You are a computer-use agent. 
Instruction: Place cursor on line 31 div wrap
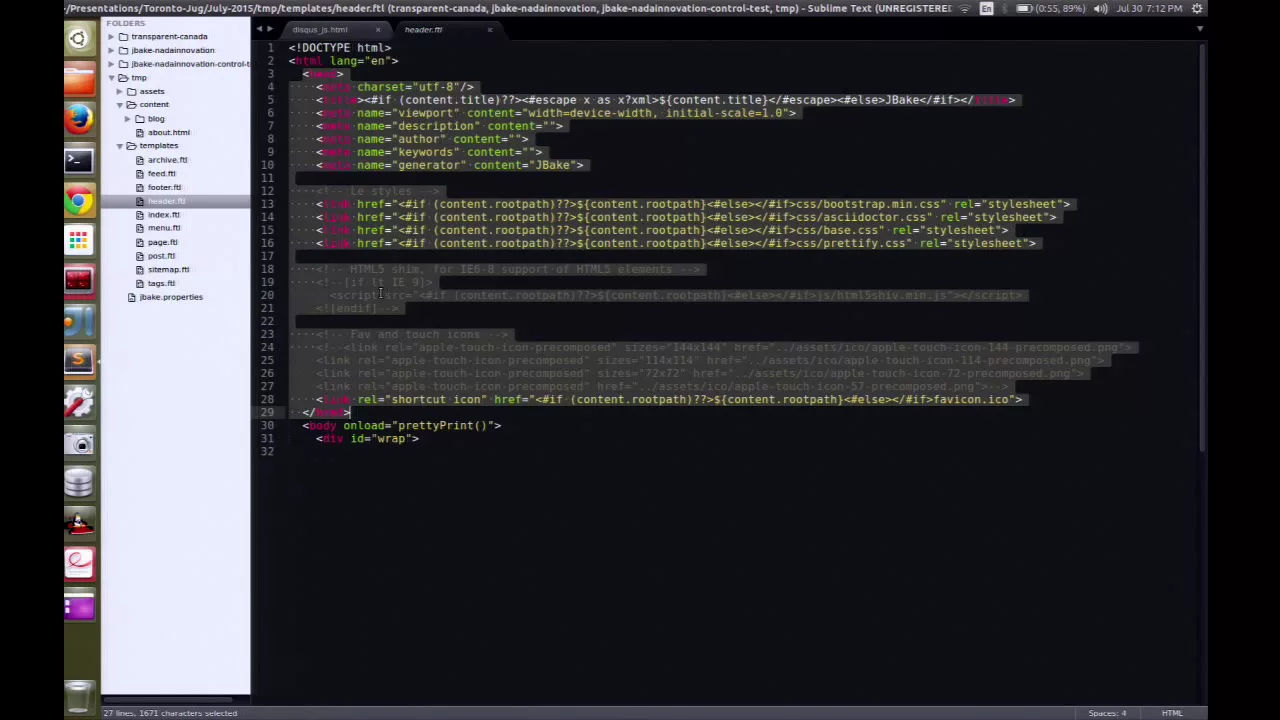coord(367,438)
